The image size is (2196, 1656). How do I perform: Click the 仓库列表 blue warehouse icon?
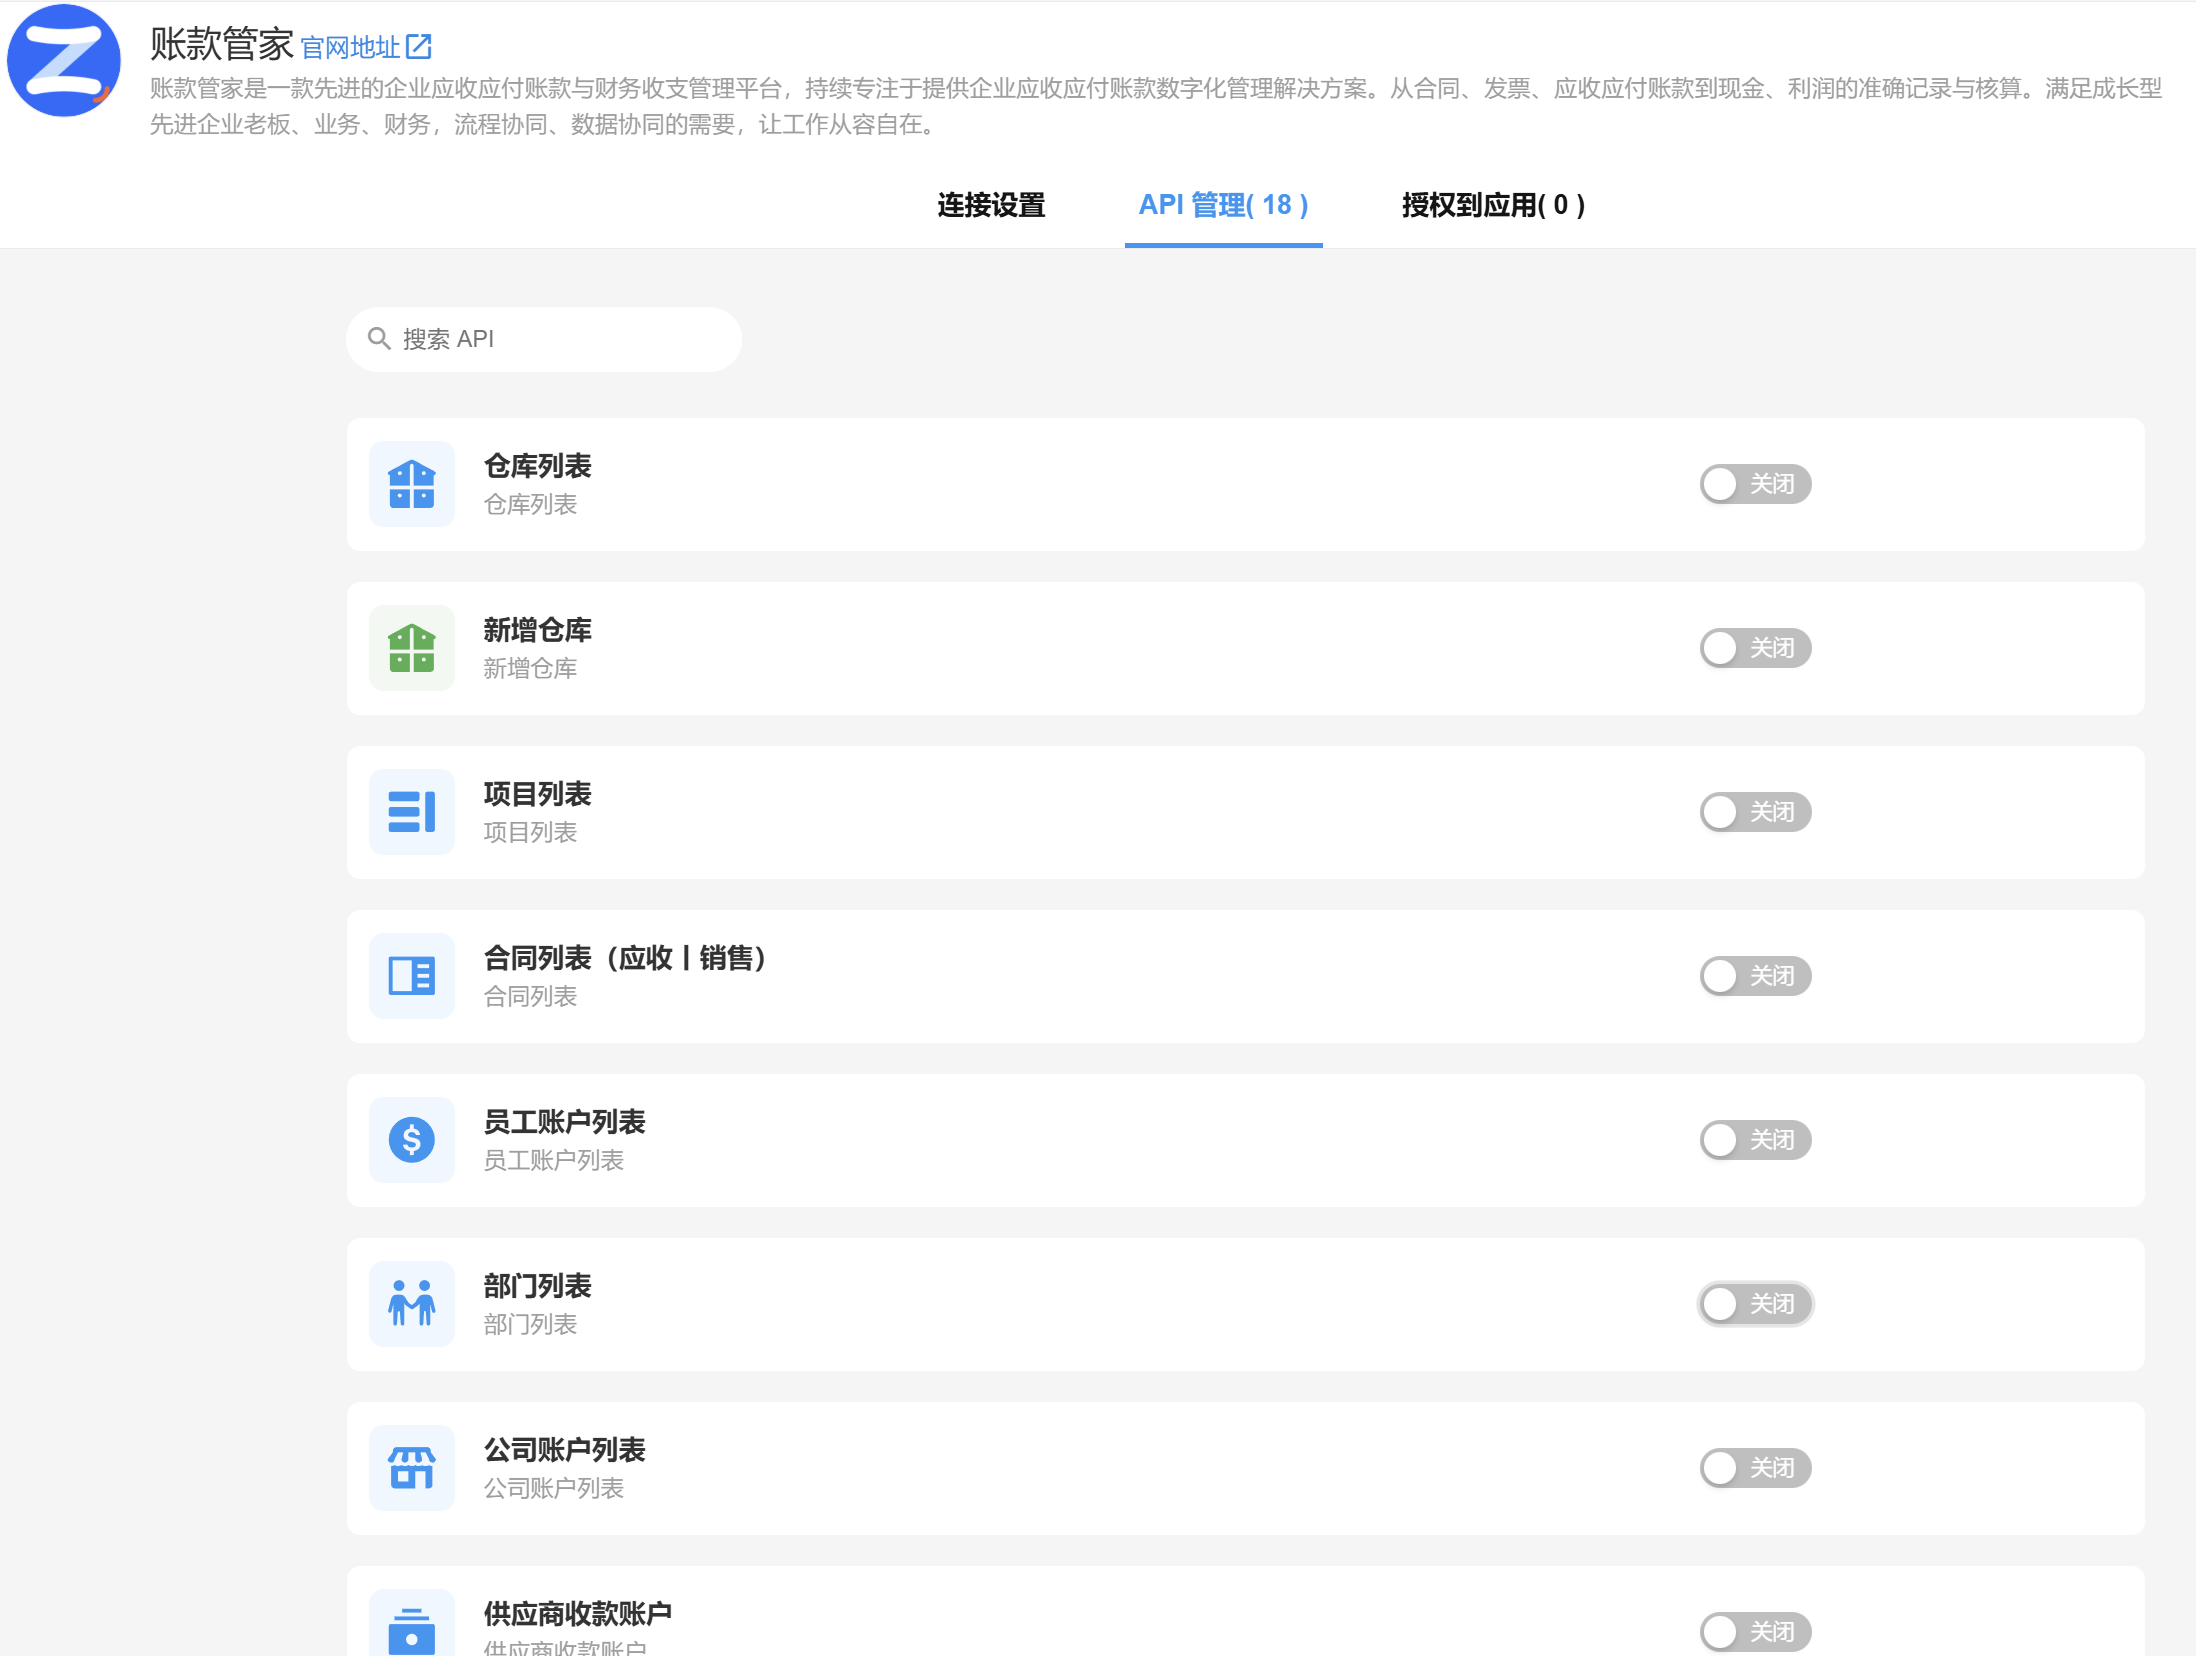coord(412,484)
